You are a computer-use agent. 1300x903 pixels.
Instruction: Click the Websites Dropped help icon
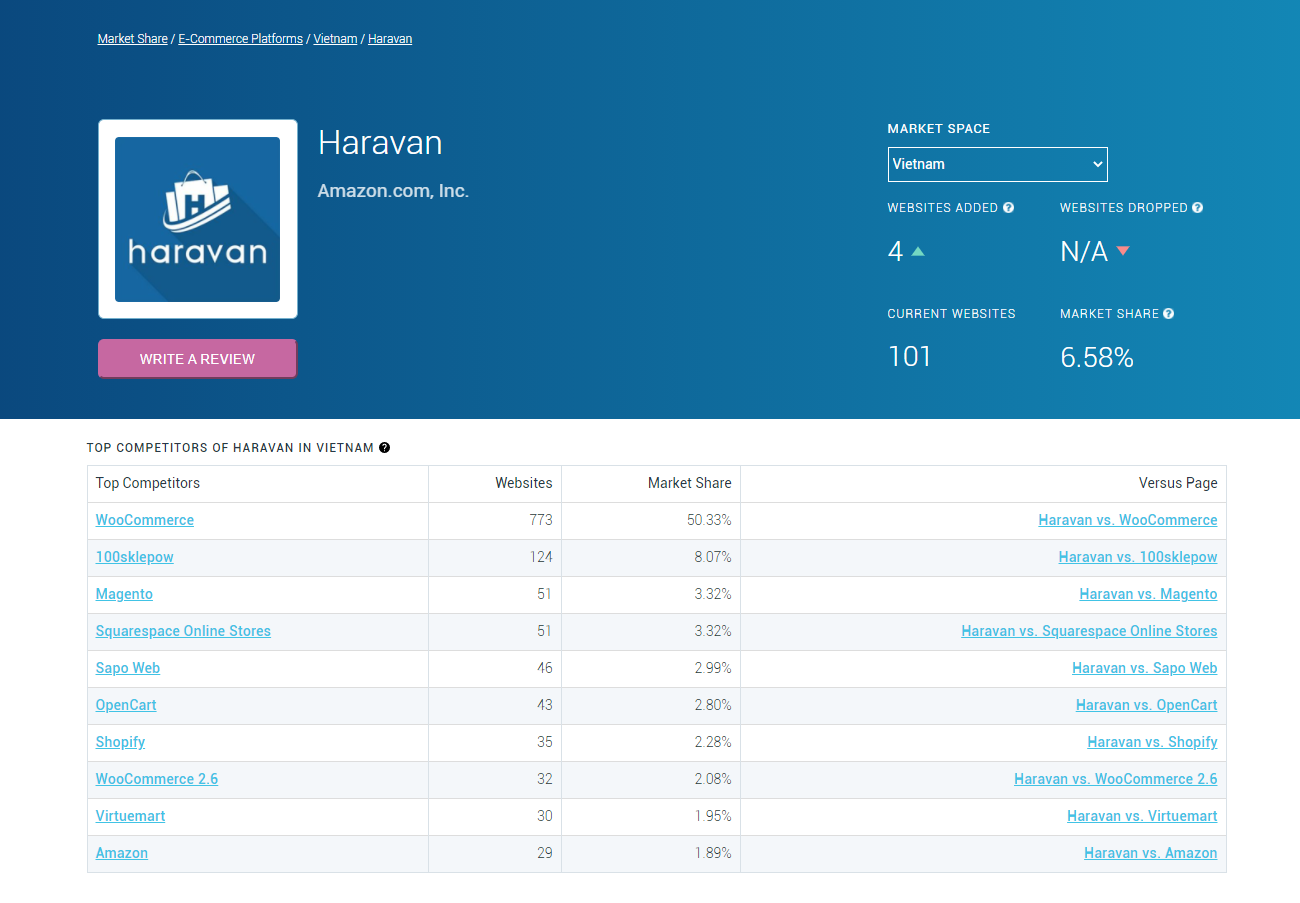[1197, 208]
